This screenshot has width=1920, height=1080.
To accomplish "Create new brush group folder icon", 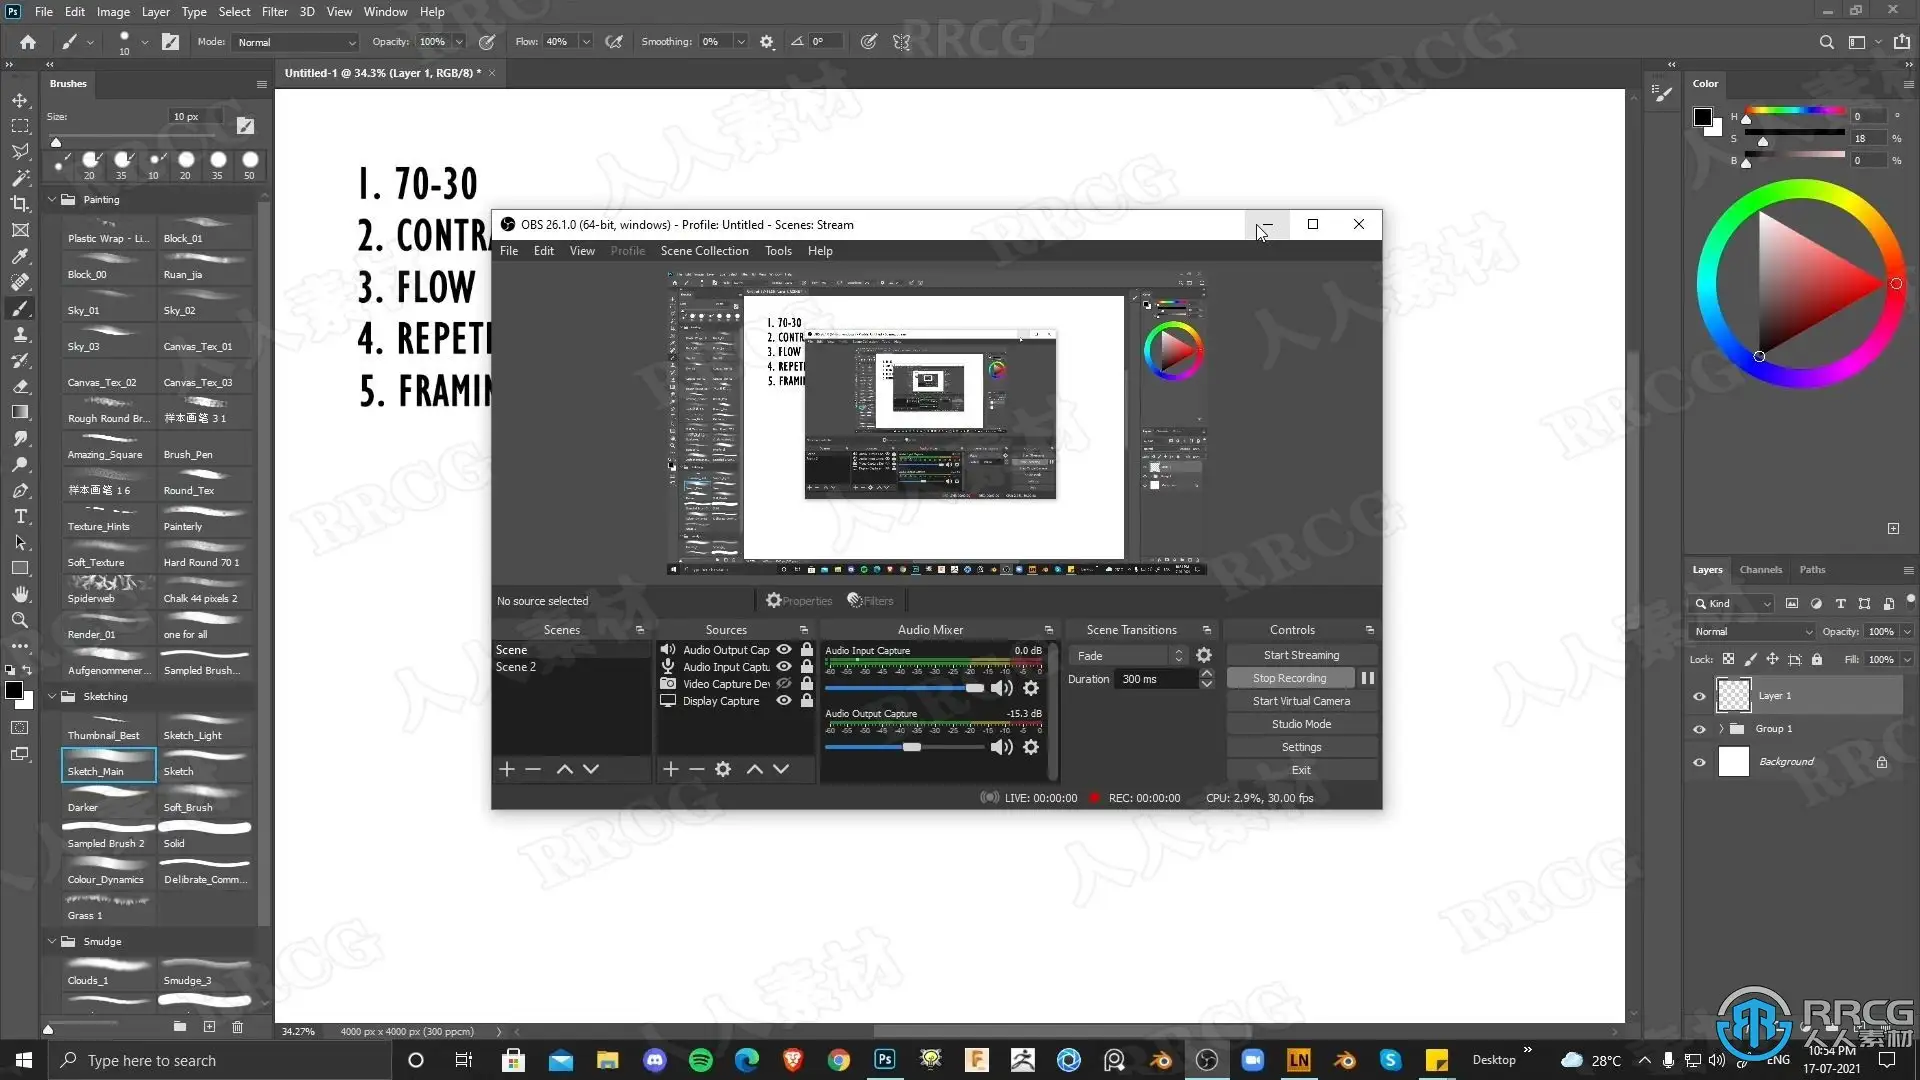I will [180, 1027].
